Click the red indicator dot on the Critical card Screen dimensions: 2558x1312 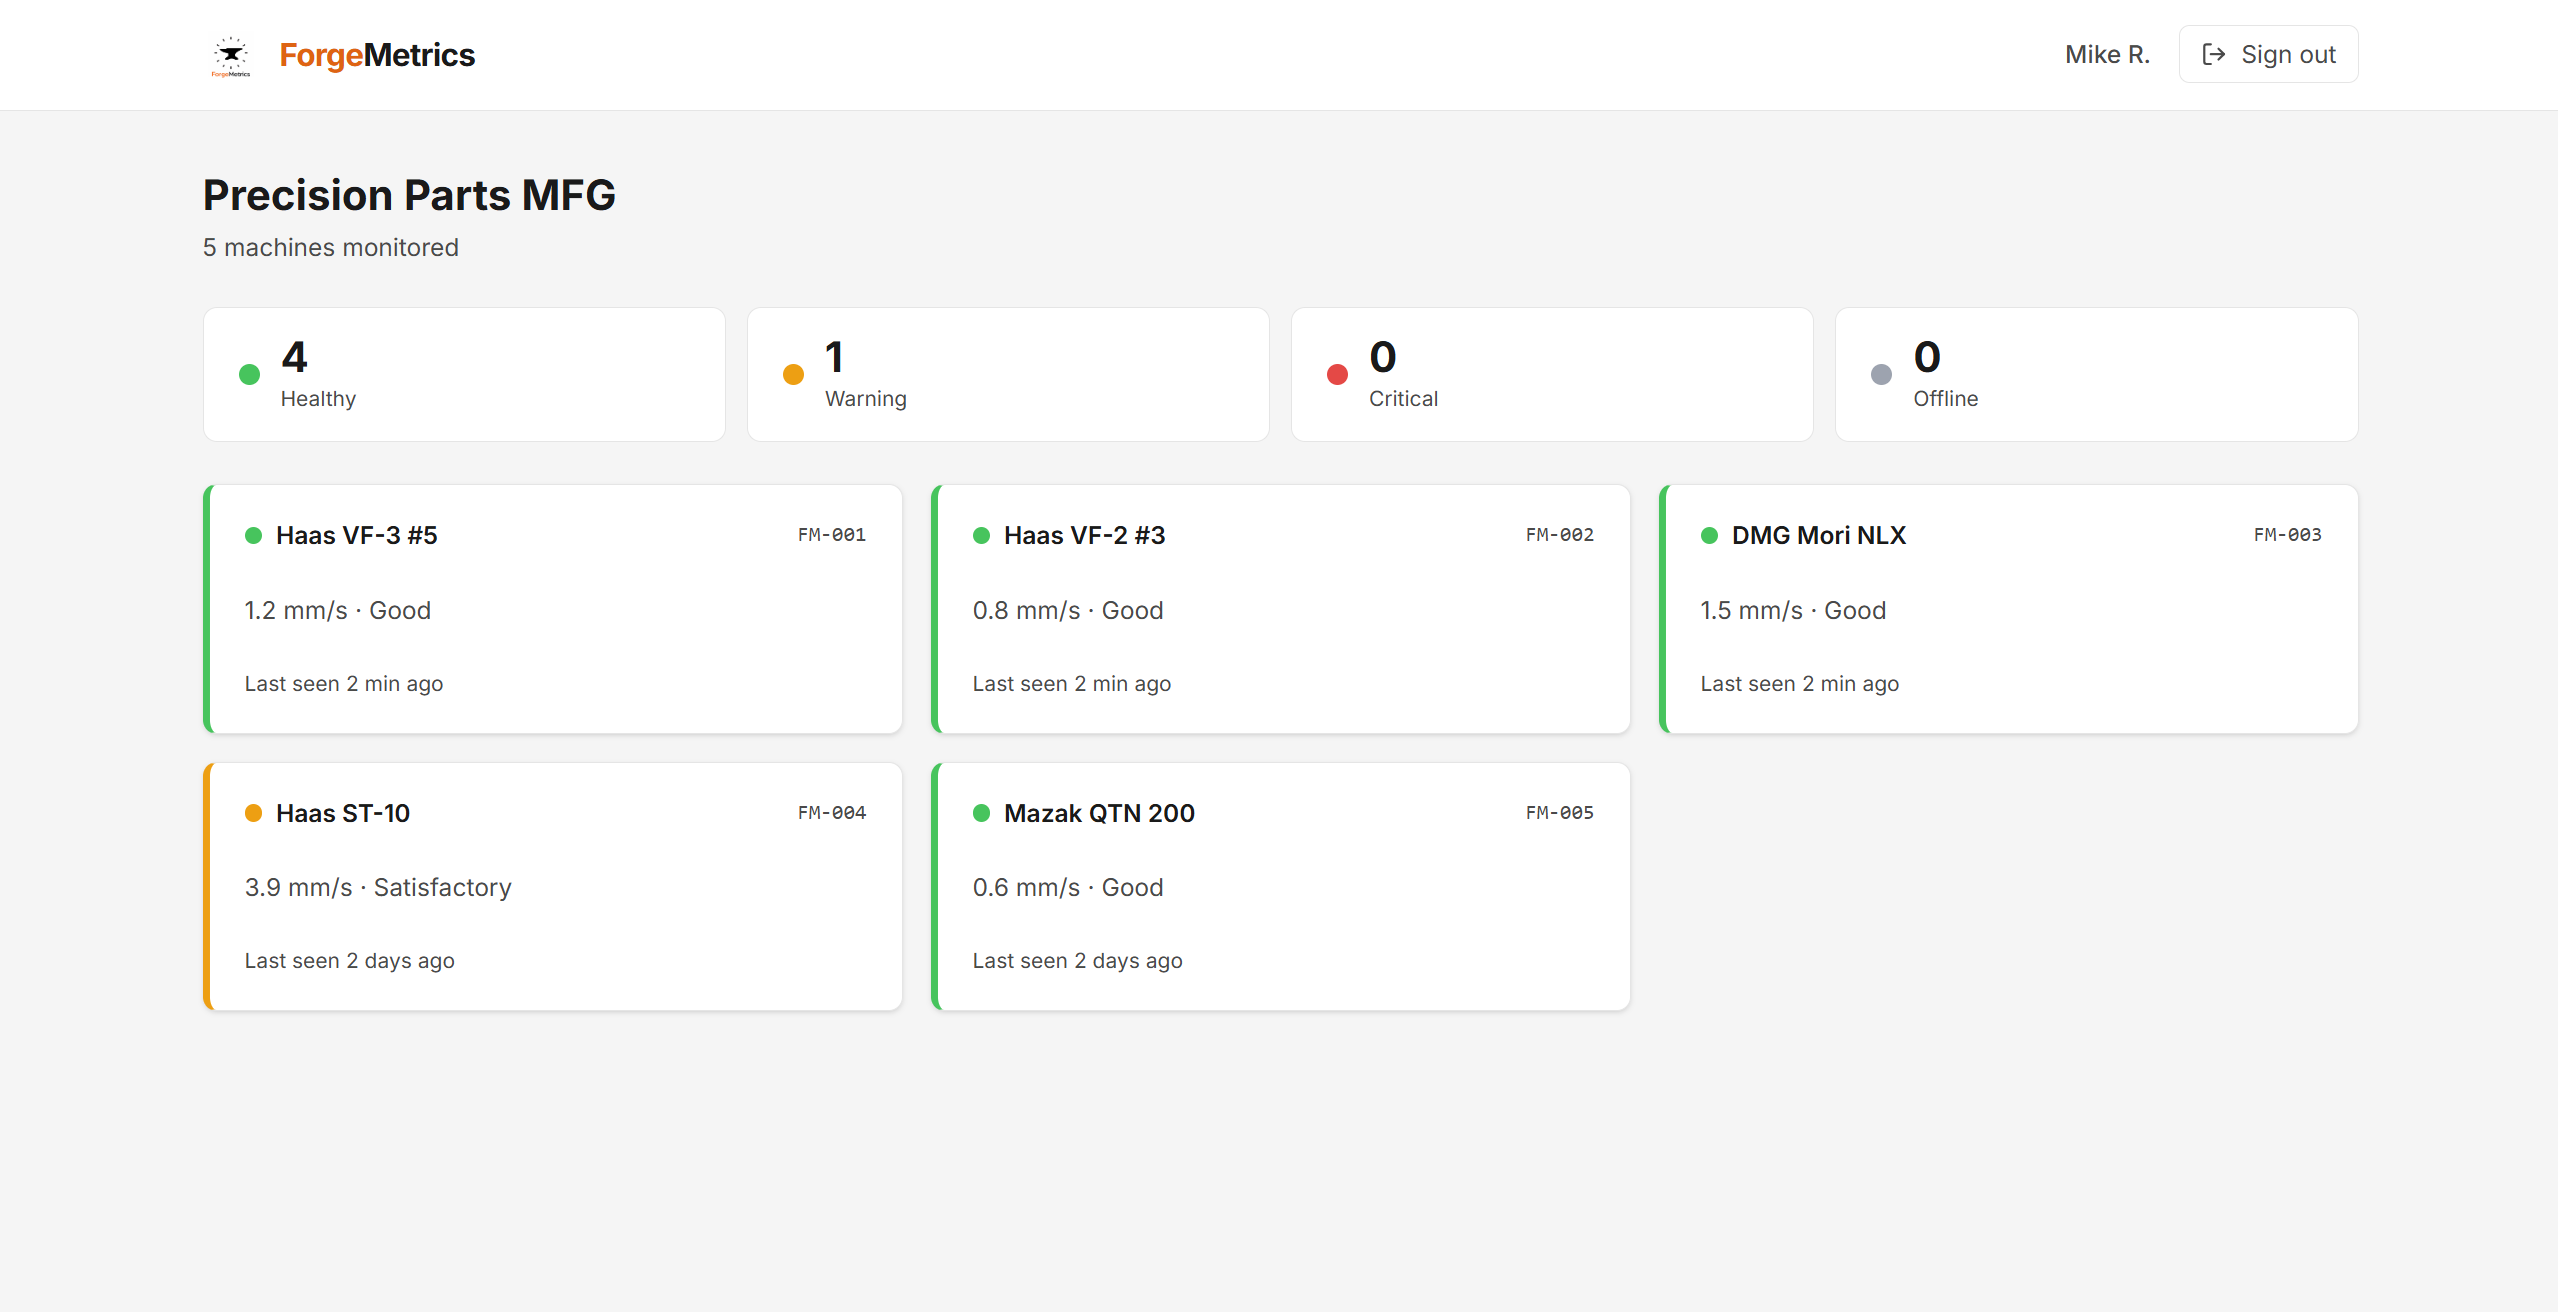pos(1337,374)
